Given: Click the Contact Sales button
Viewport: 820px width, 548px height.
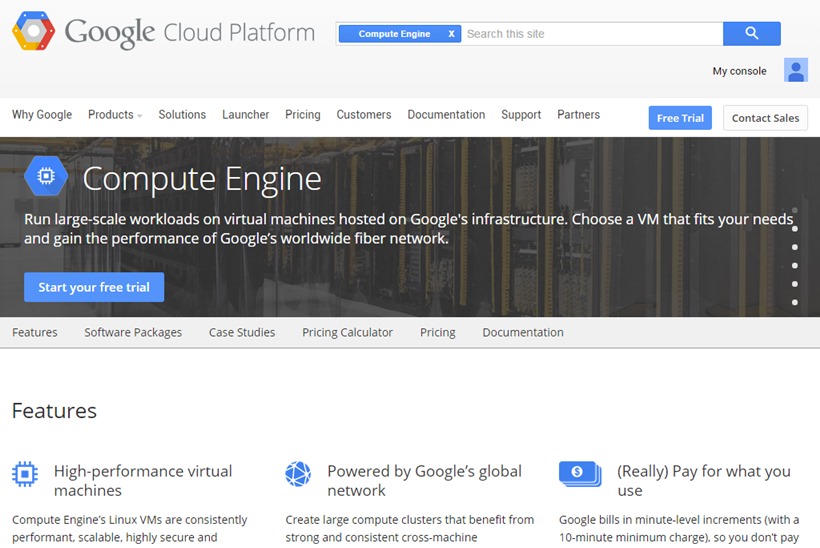Looking at the screenshot, I should click(x=765, y=118).
